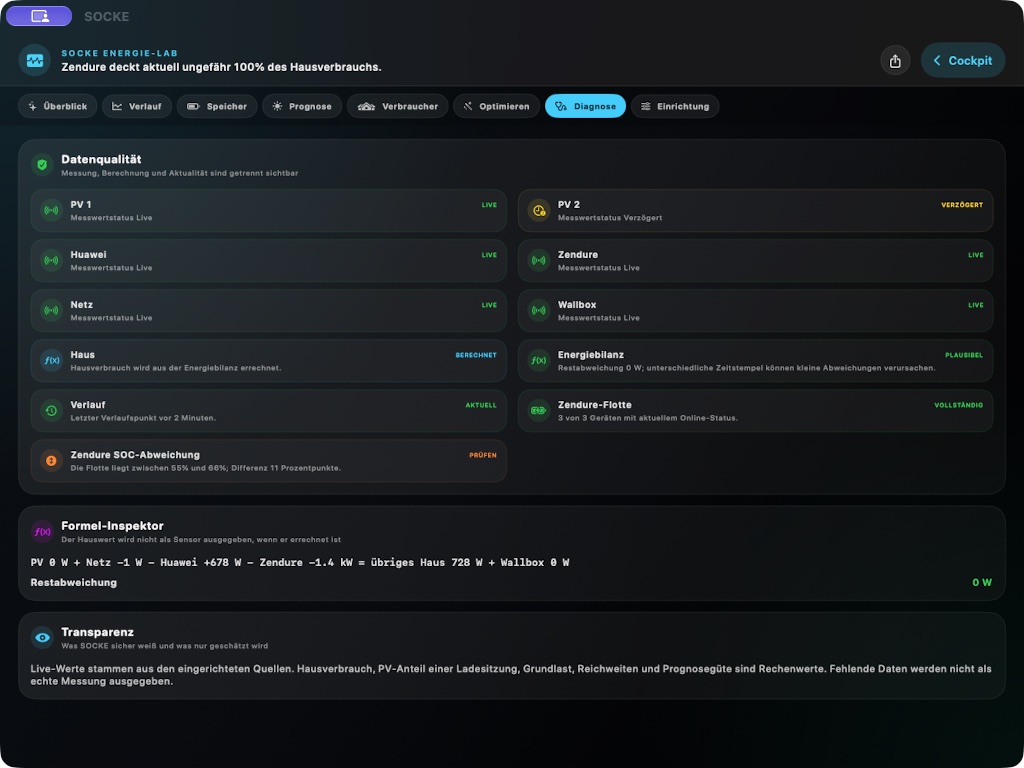This screenshot has height=768, width=1024.
Task: Click the formula line starting with PV 0 W
Action: pyautogui.click(x=300, y=562)
